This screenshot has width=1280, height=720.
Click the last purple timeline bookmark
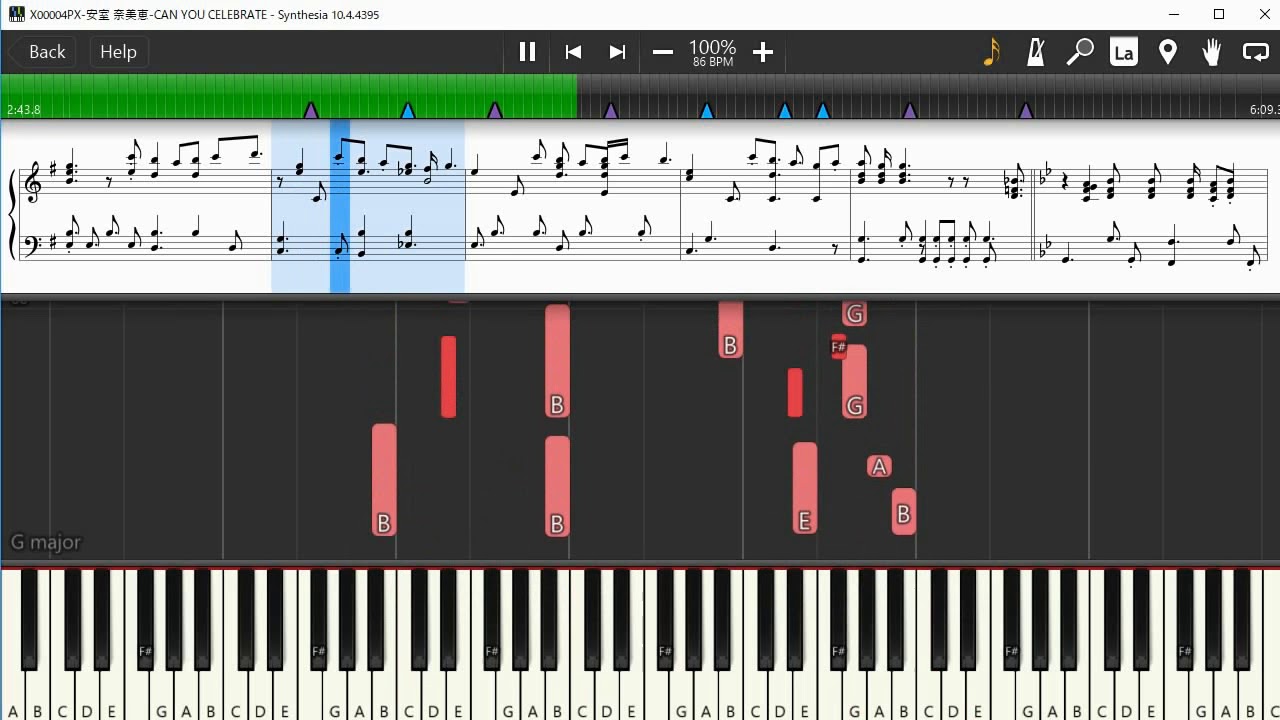point(1026,110)
